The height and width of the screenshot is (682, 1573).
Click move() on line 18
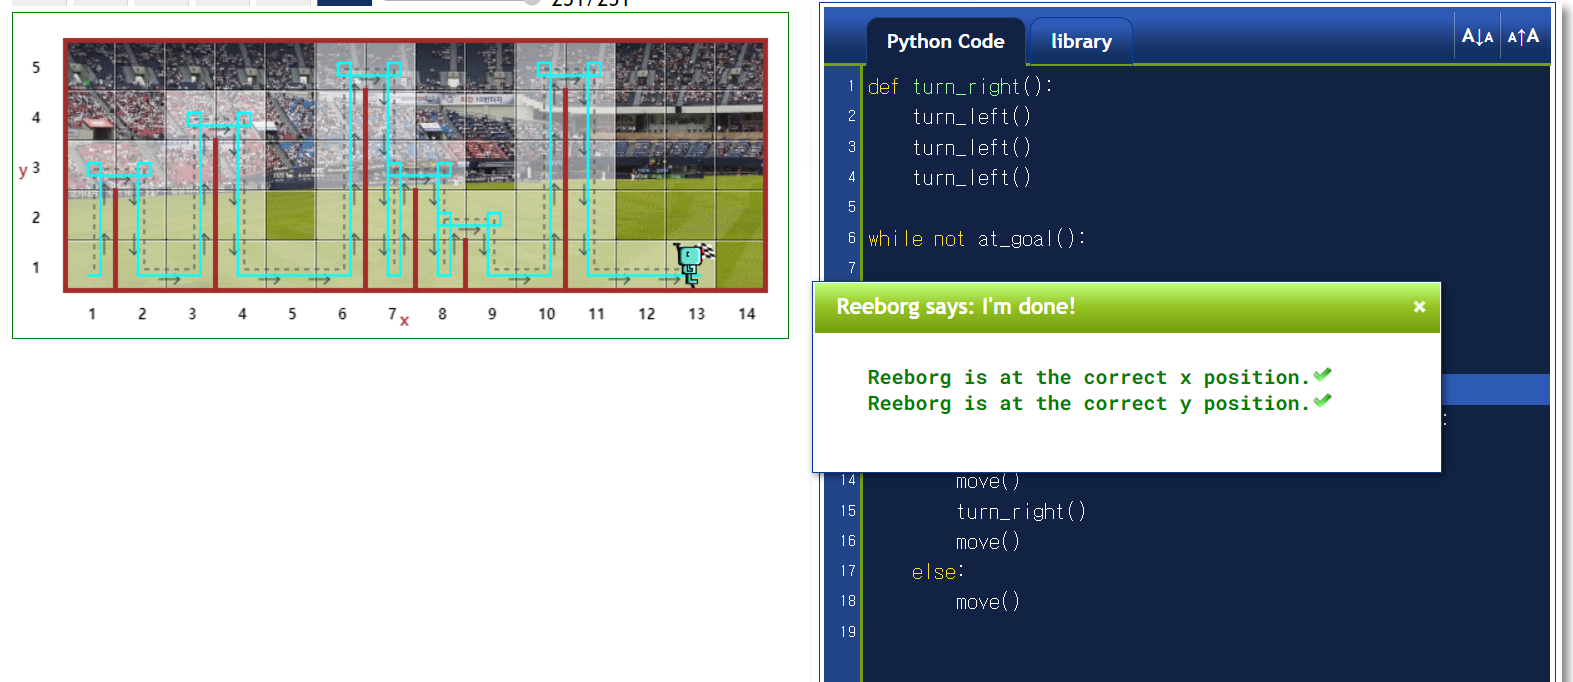pos(987,602)
